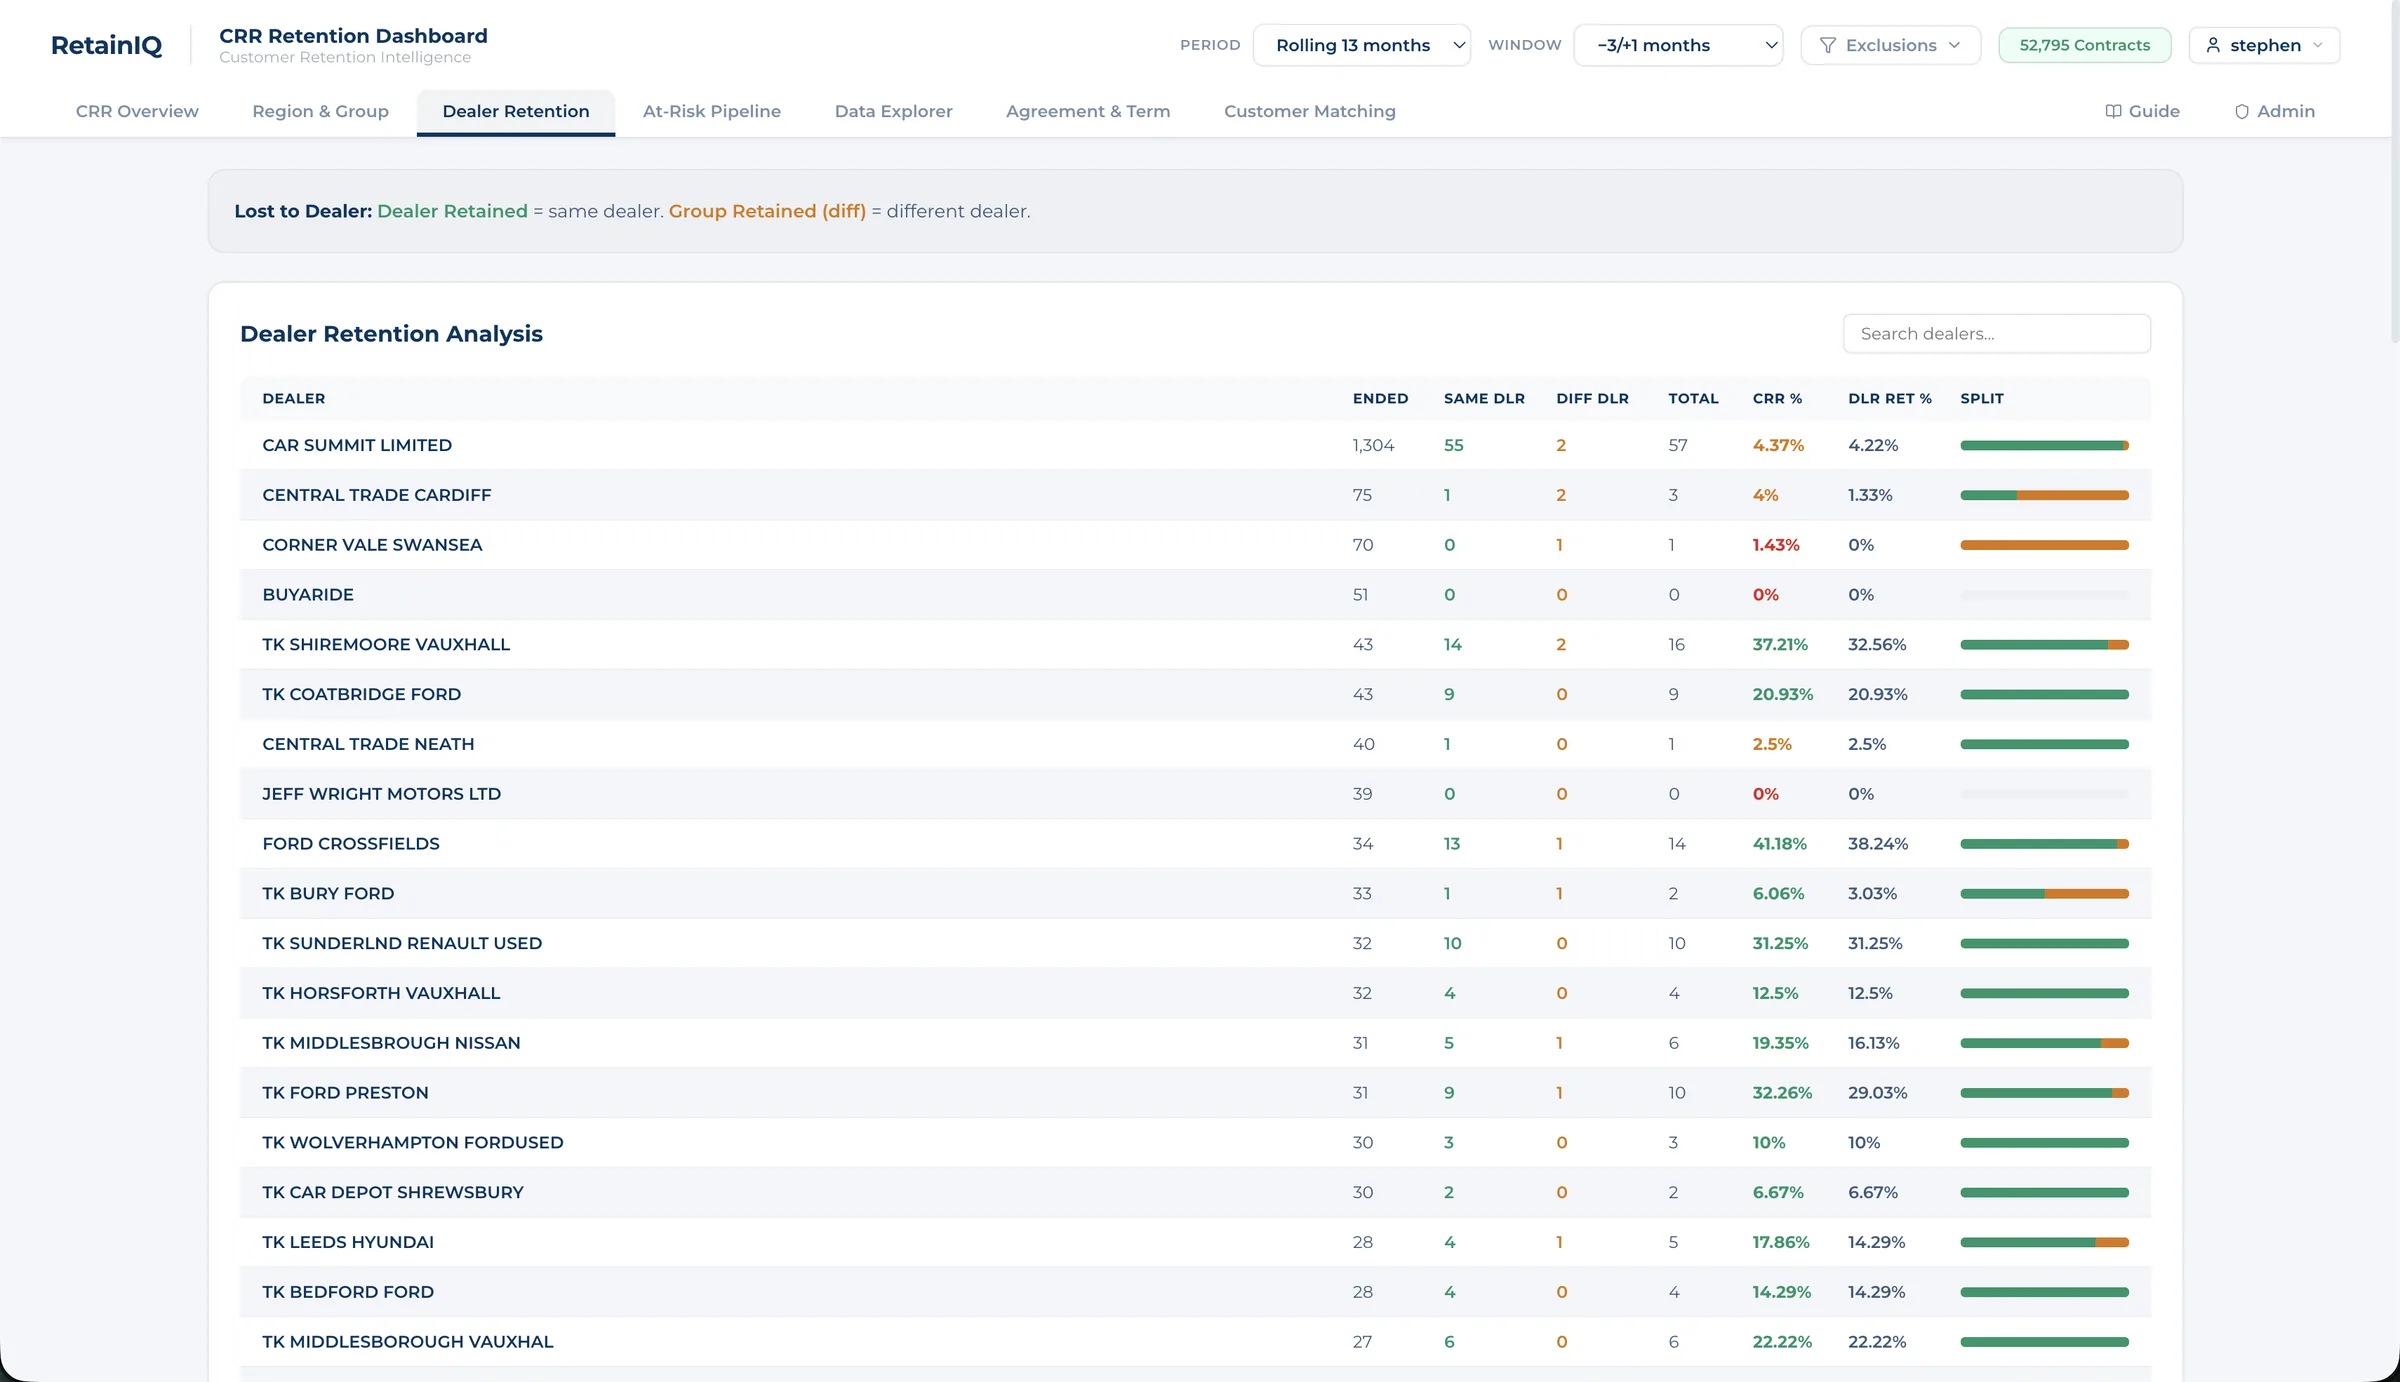Sort by the ENDED column header
Viewport: 2400px width, 1382px height.
1380,398
